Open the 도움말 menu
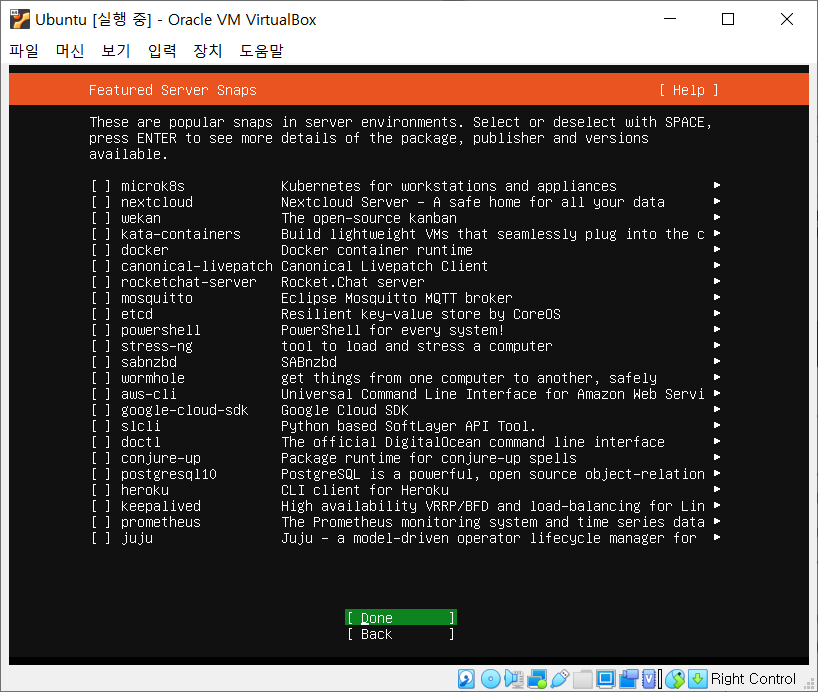Screen dimensions: 818x692 pyautogui.click(x=261, y=51)
